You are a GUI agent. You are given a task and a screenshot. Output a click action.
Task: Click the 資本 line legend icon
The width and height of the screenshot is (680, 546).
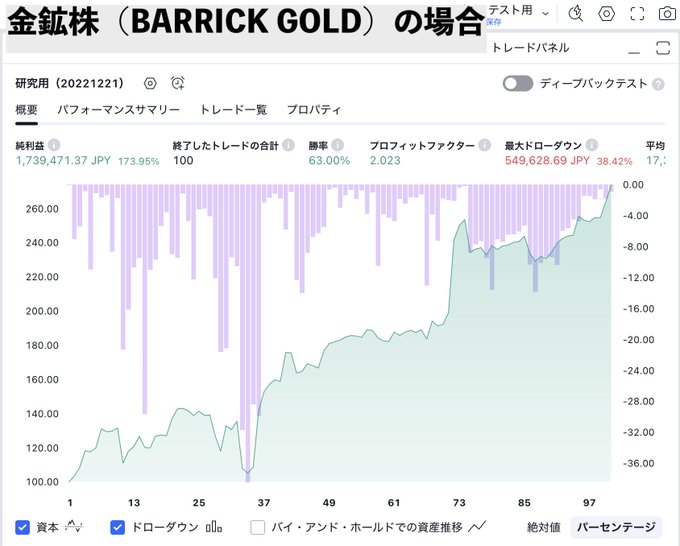coord(74,527)
